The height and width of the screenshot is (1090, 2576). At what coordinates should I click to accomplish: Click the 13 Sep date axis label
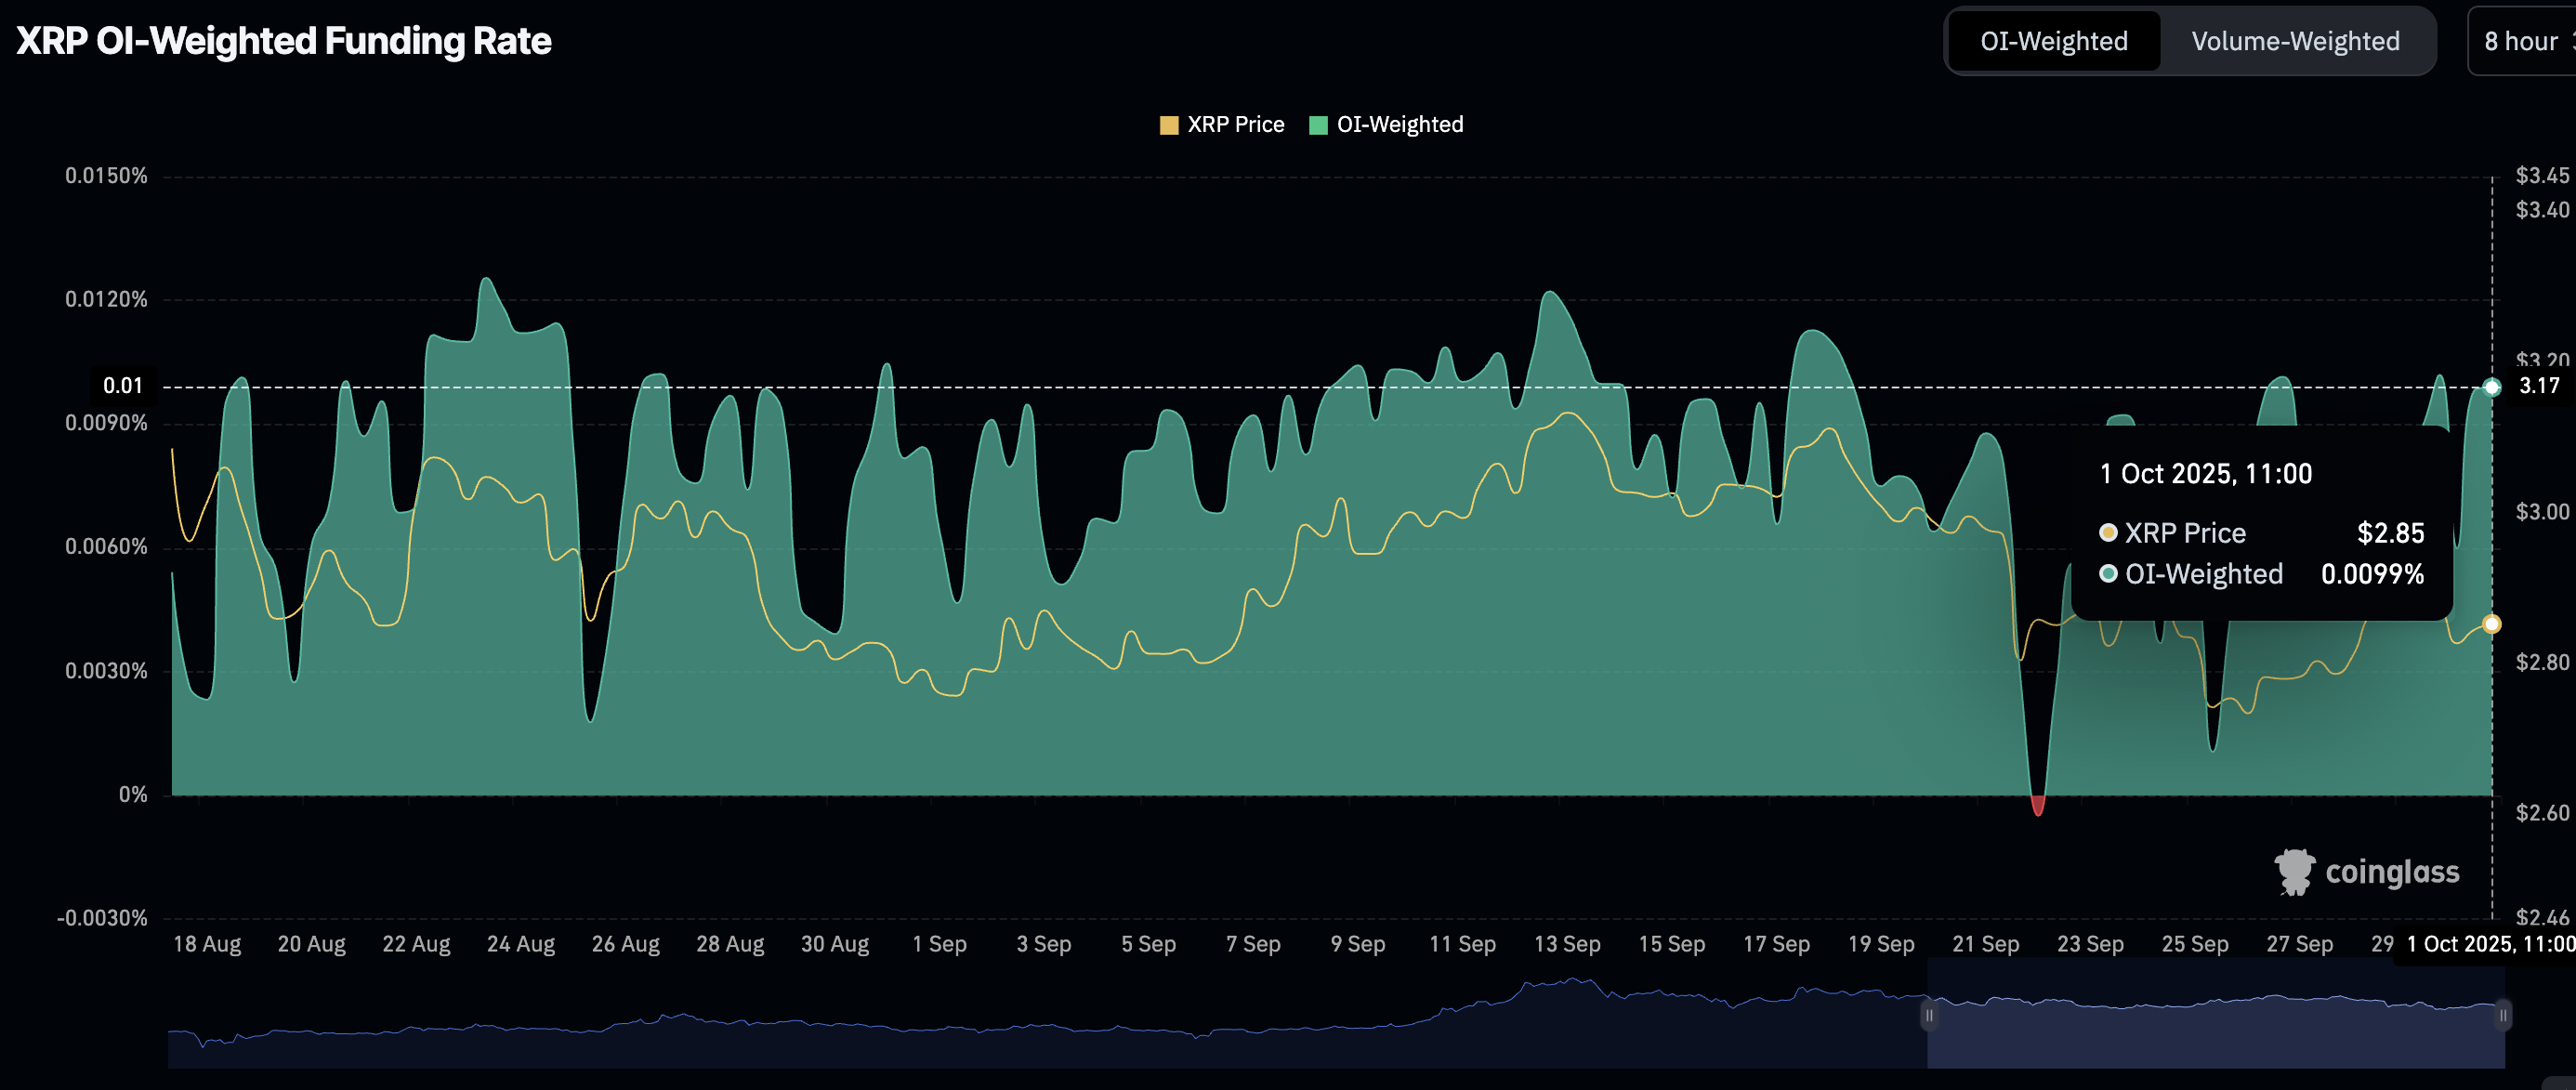click(1567, 944)
